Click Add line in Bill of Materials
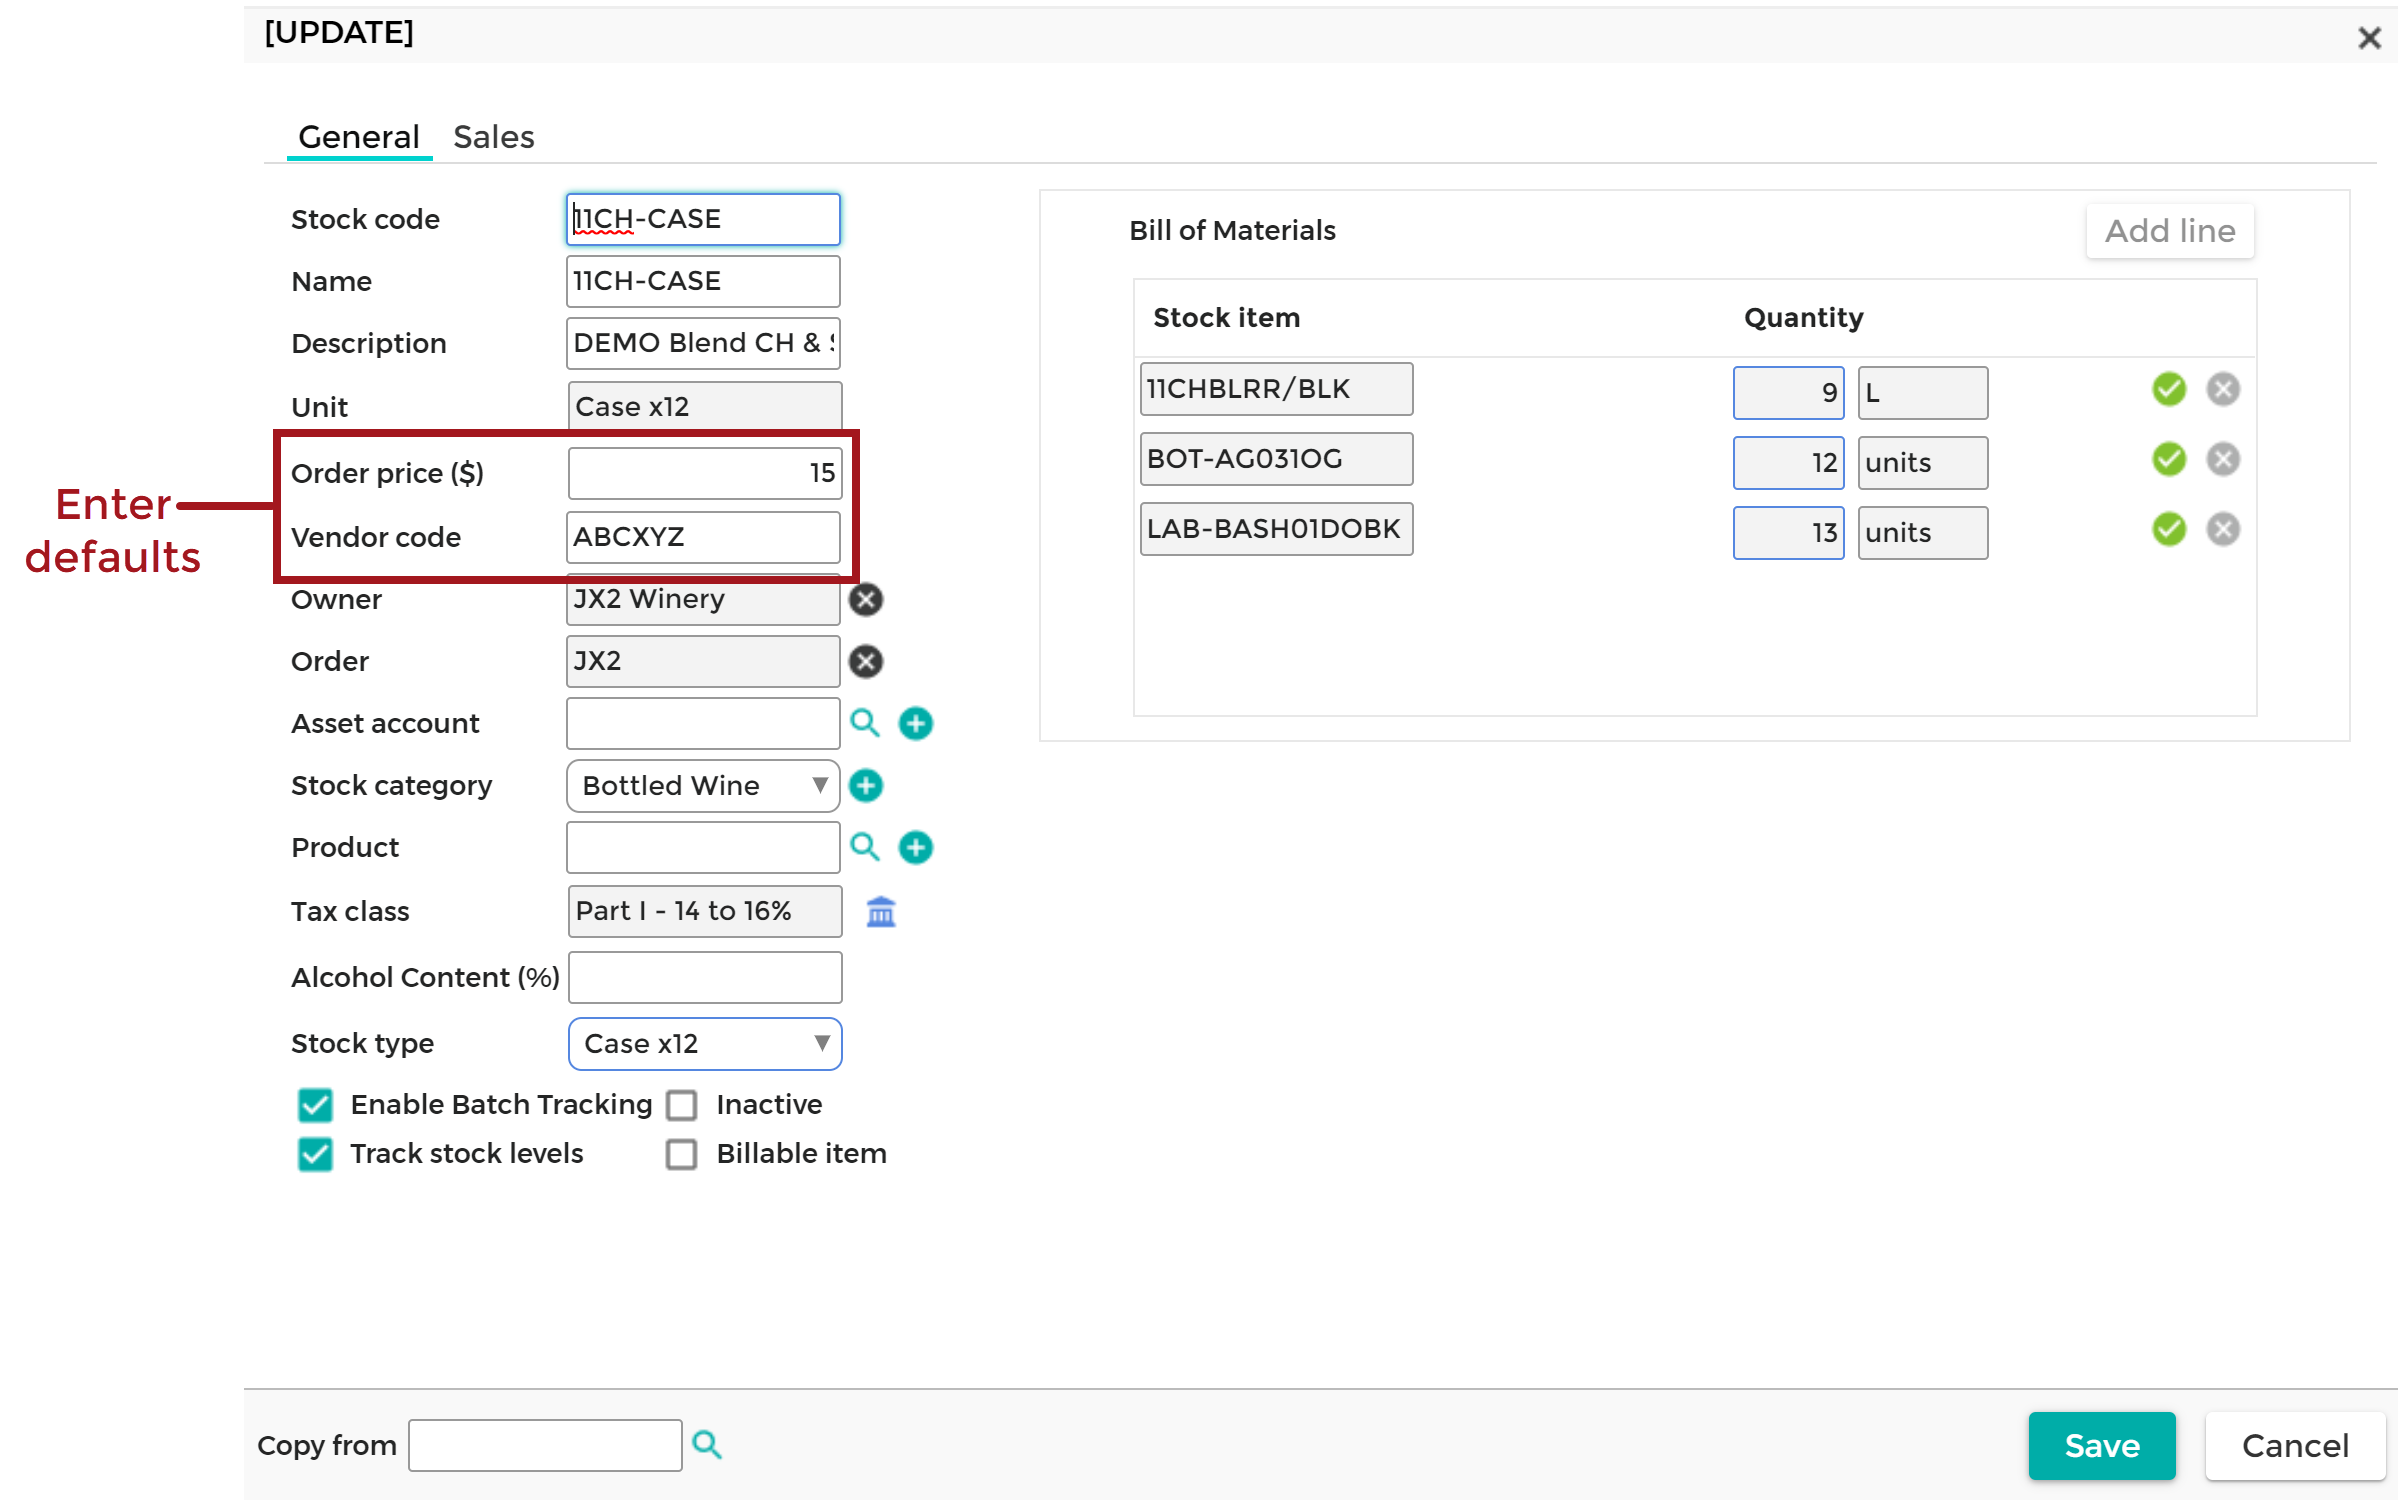Viewport: 2408px width, 1512px height. pyautogui.click(x=2169, y=231)
